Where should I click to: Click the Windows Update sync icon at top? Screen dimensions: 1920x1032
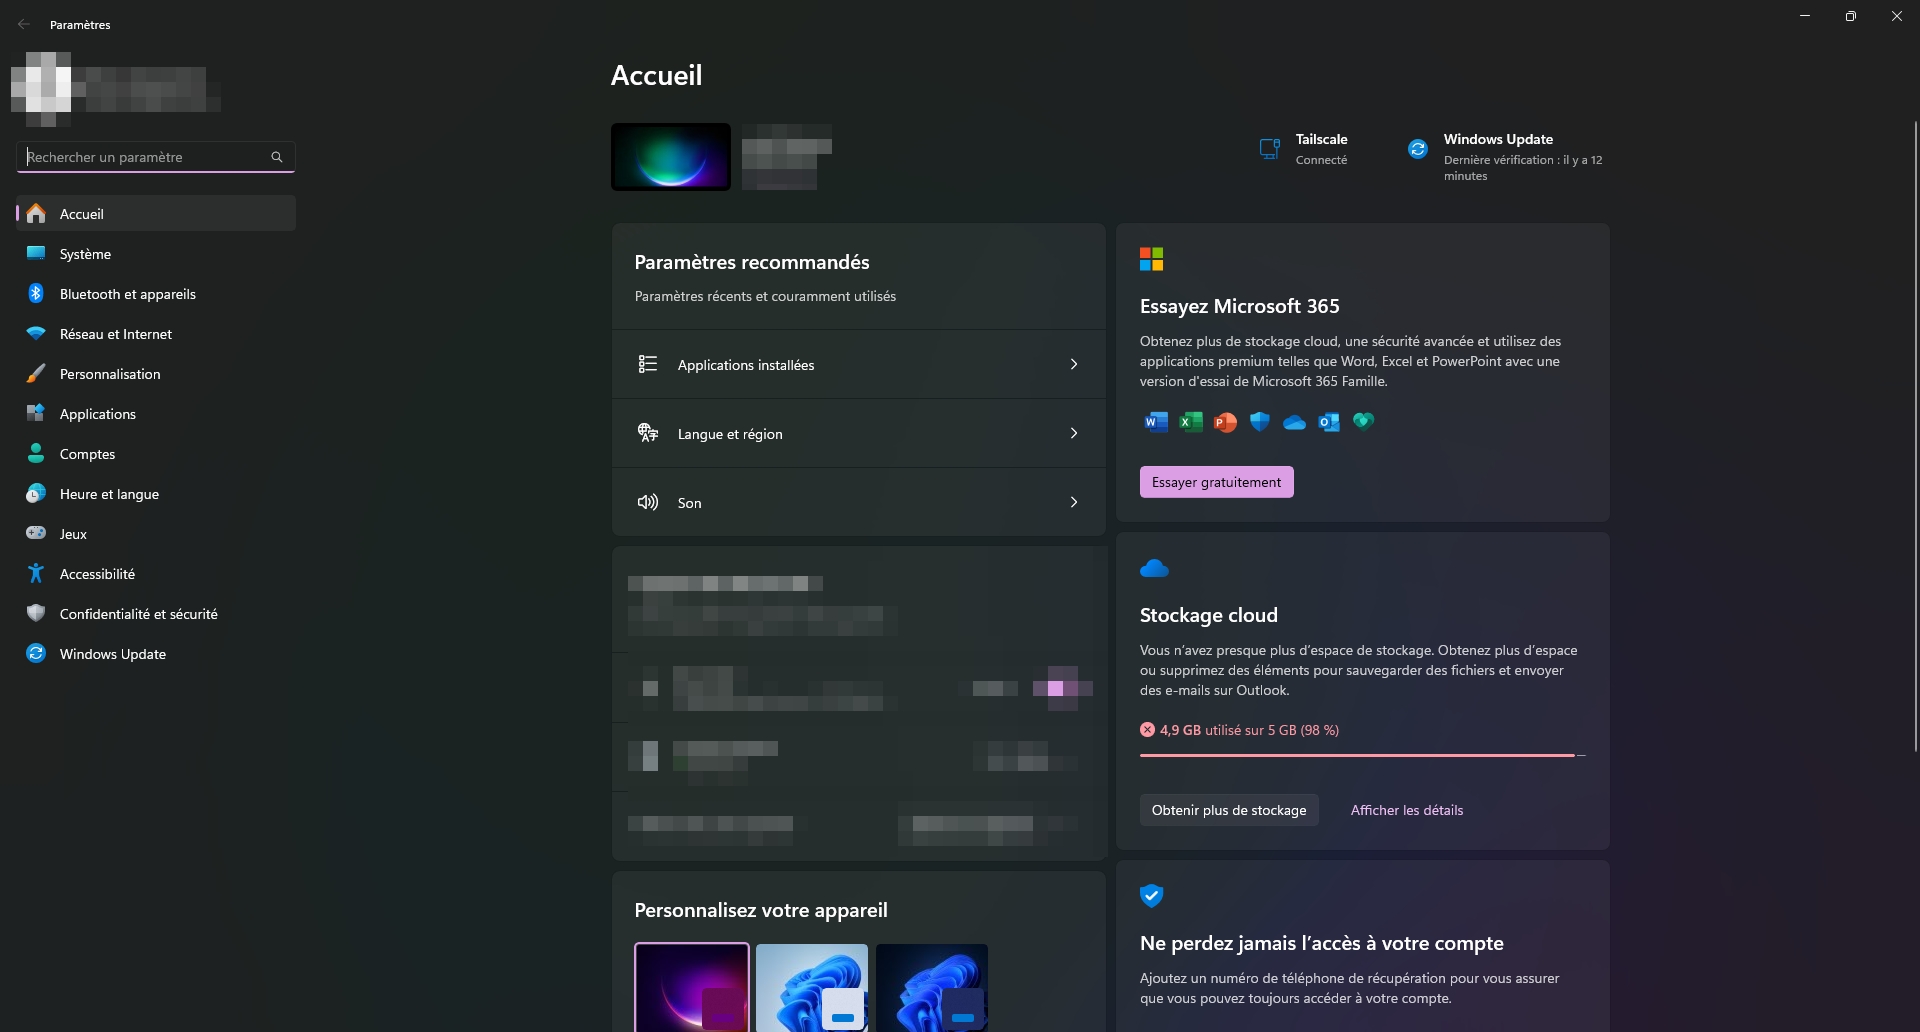[1417, 149]
